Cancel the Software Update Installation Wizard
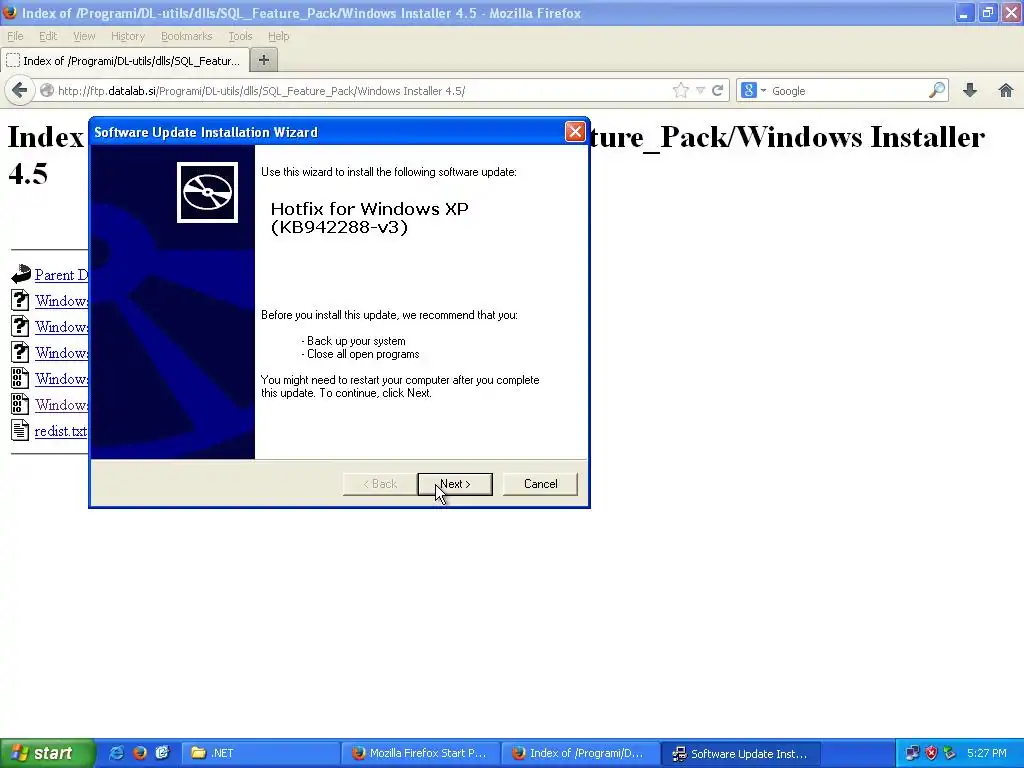The height and width of the screenshot is (768, 1024). [x=540, y=484]
